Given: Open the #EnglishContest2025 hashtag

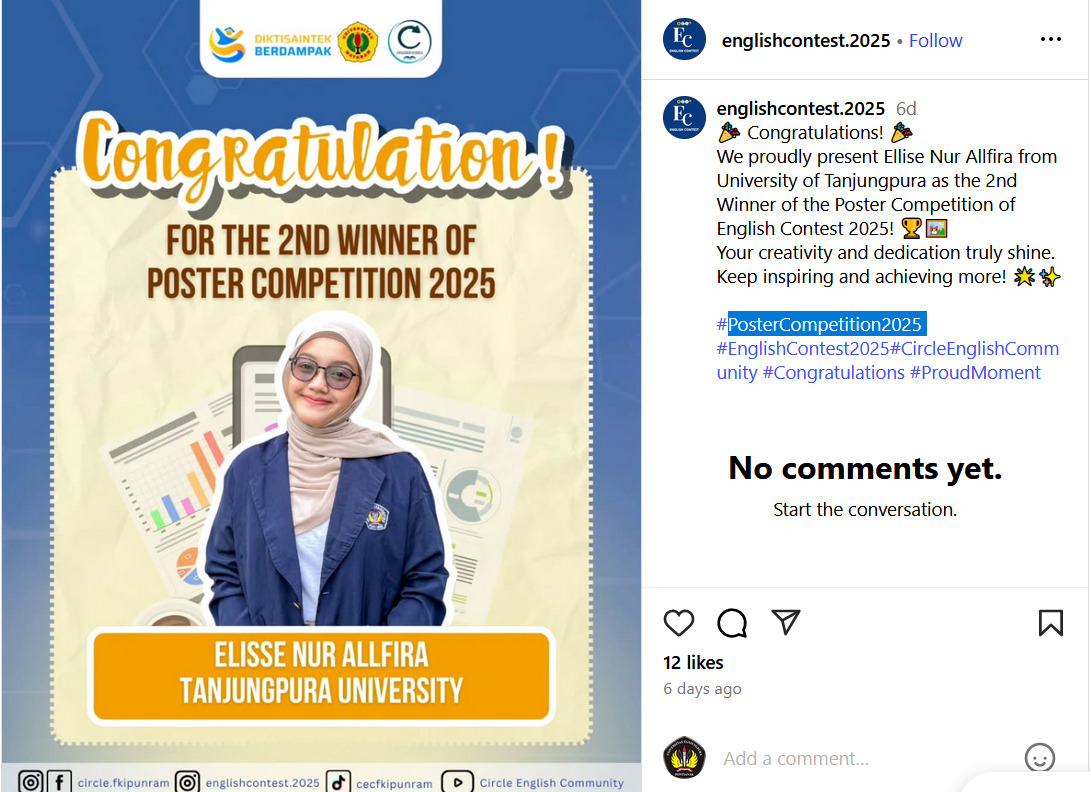Looking at the screenshot, I should [x=803, y=348].
